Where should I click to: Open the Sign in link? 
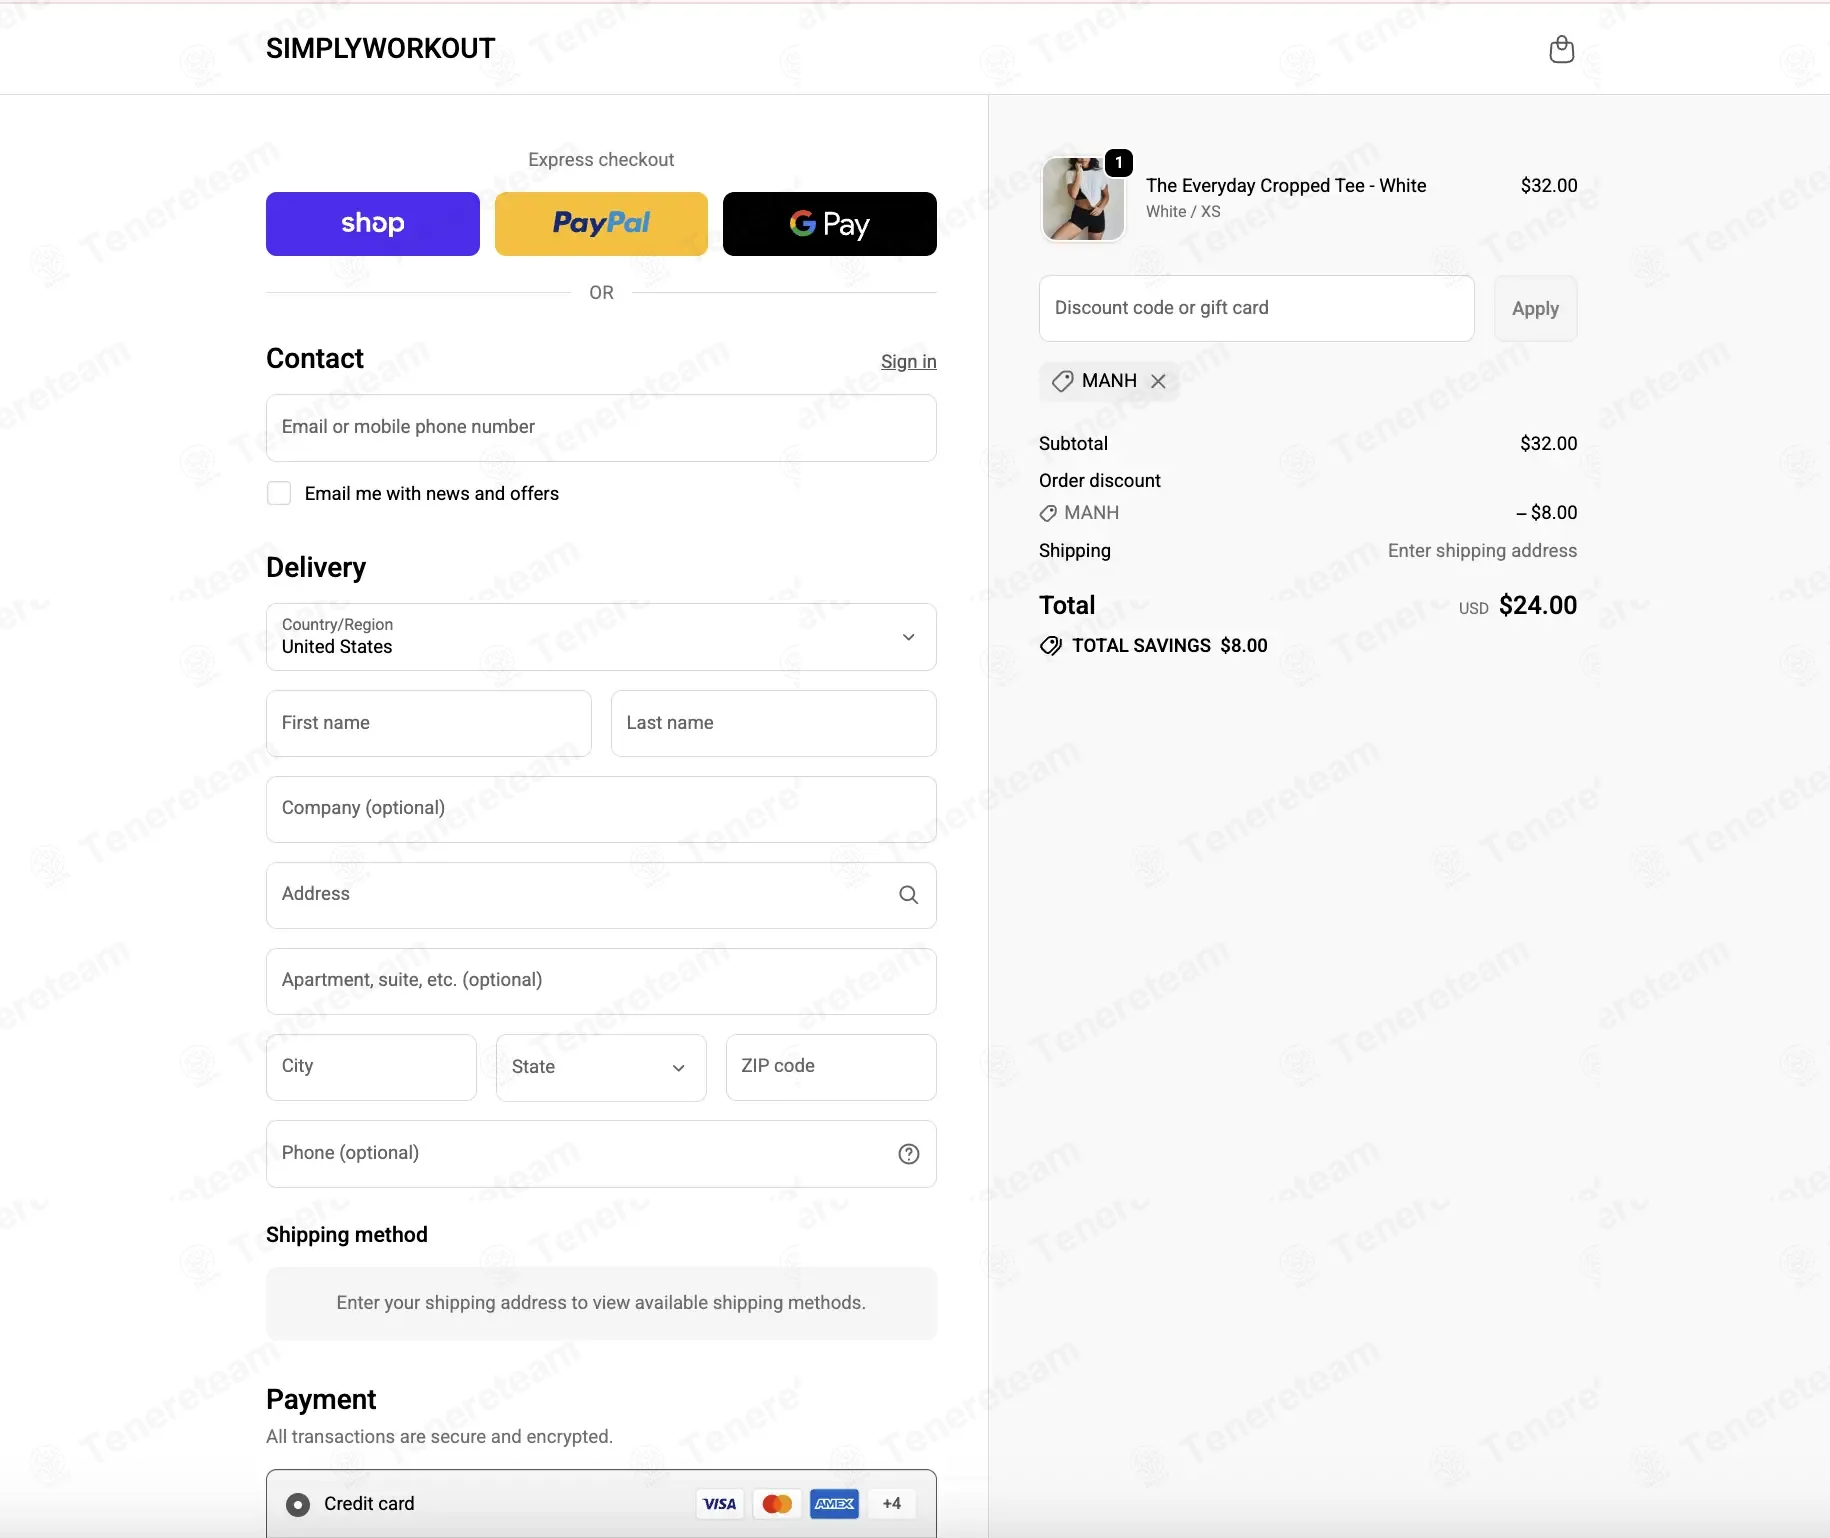[908, 362]
